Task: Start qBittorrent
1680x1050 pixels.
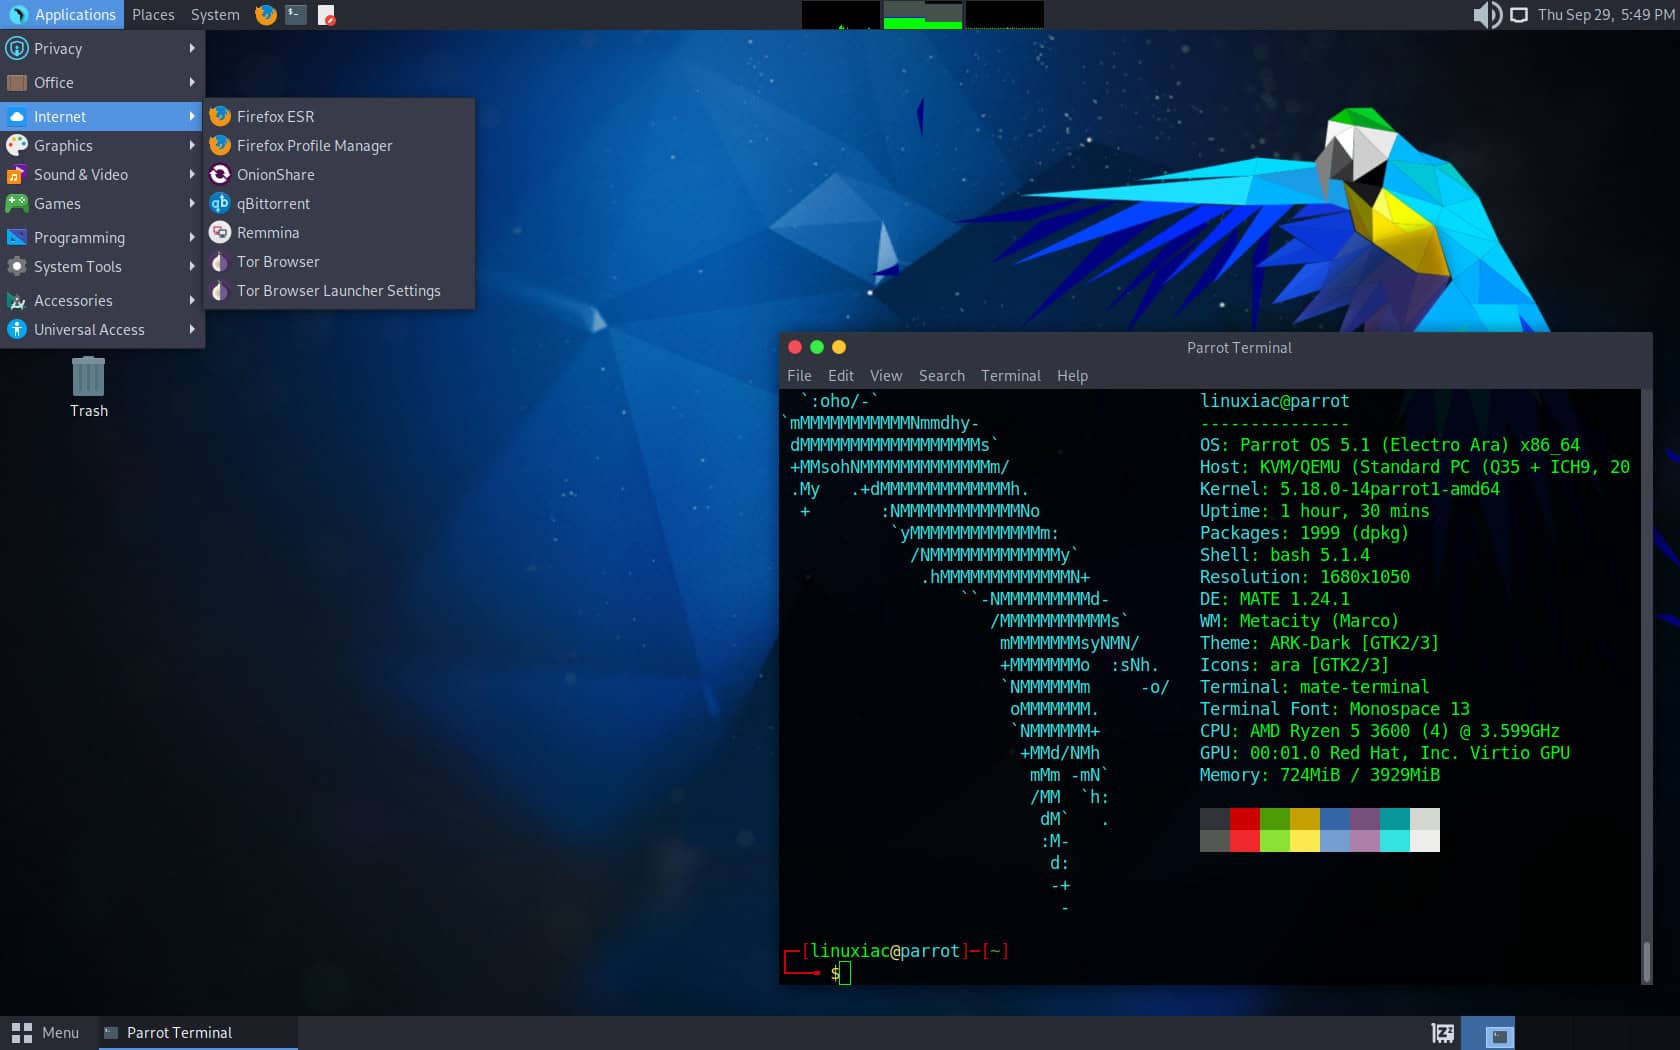Action: (274, 203)
